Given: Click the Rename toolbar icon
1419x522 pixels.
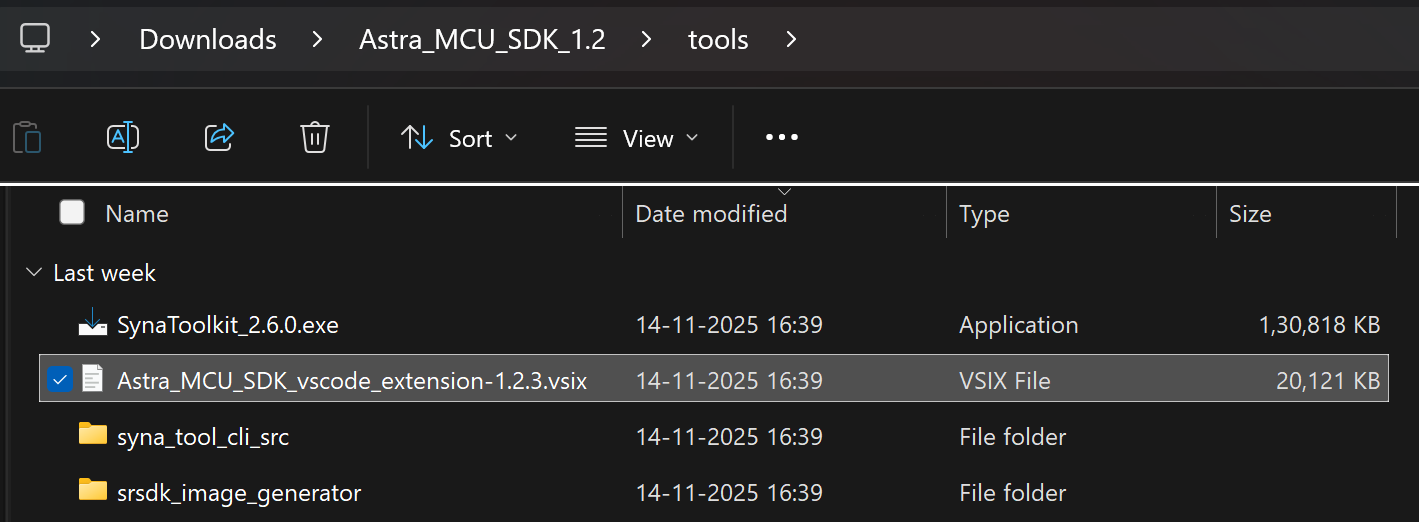Looking at the screenshot, I should point(122,137).
